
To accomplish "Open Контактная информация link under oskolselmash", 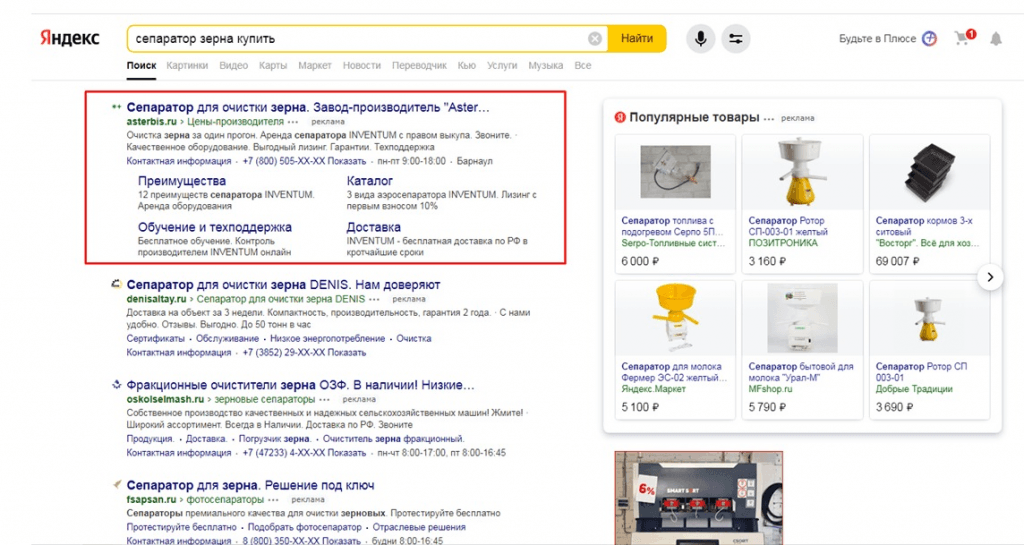I will pos(178,452).
